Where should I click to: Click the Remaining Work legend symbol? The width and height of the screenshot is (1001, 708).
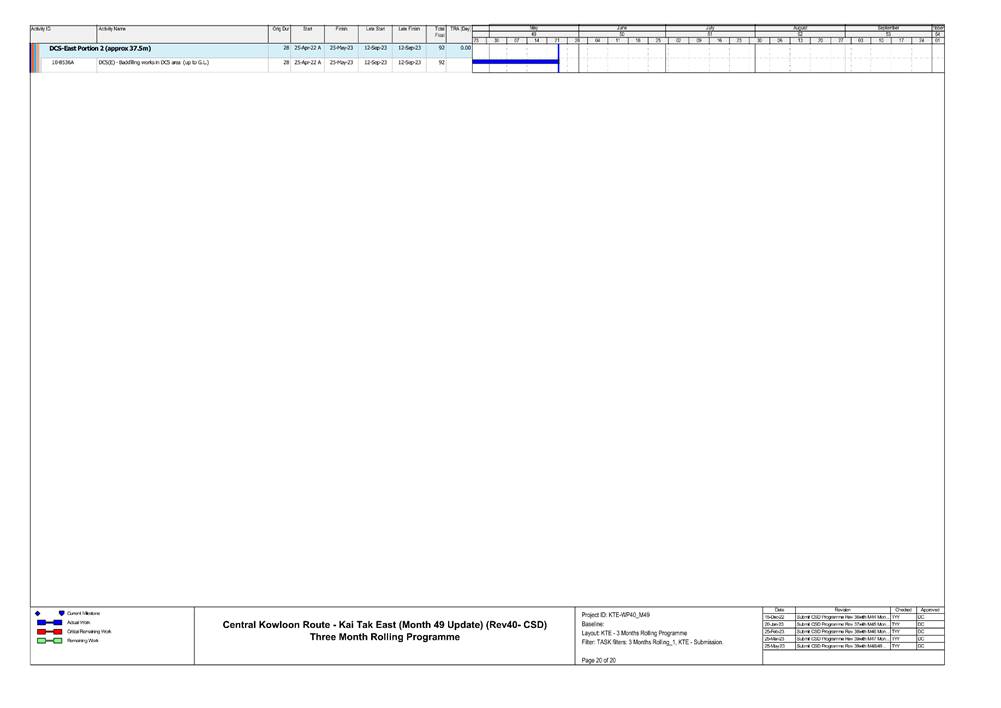[x=48, y=640]
